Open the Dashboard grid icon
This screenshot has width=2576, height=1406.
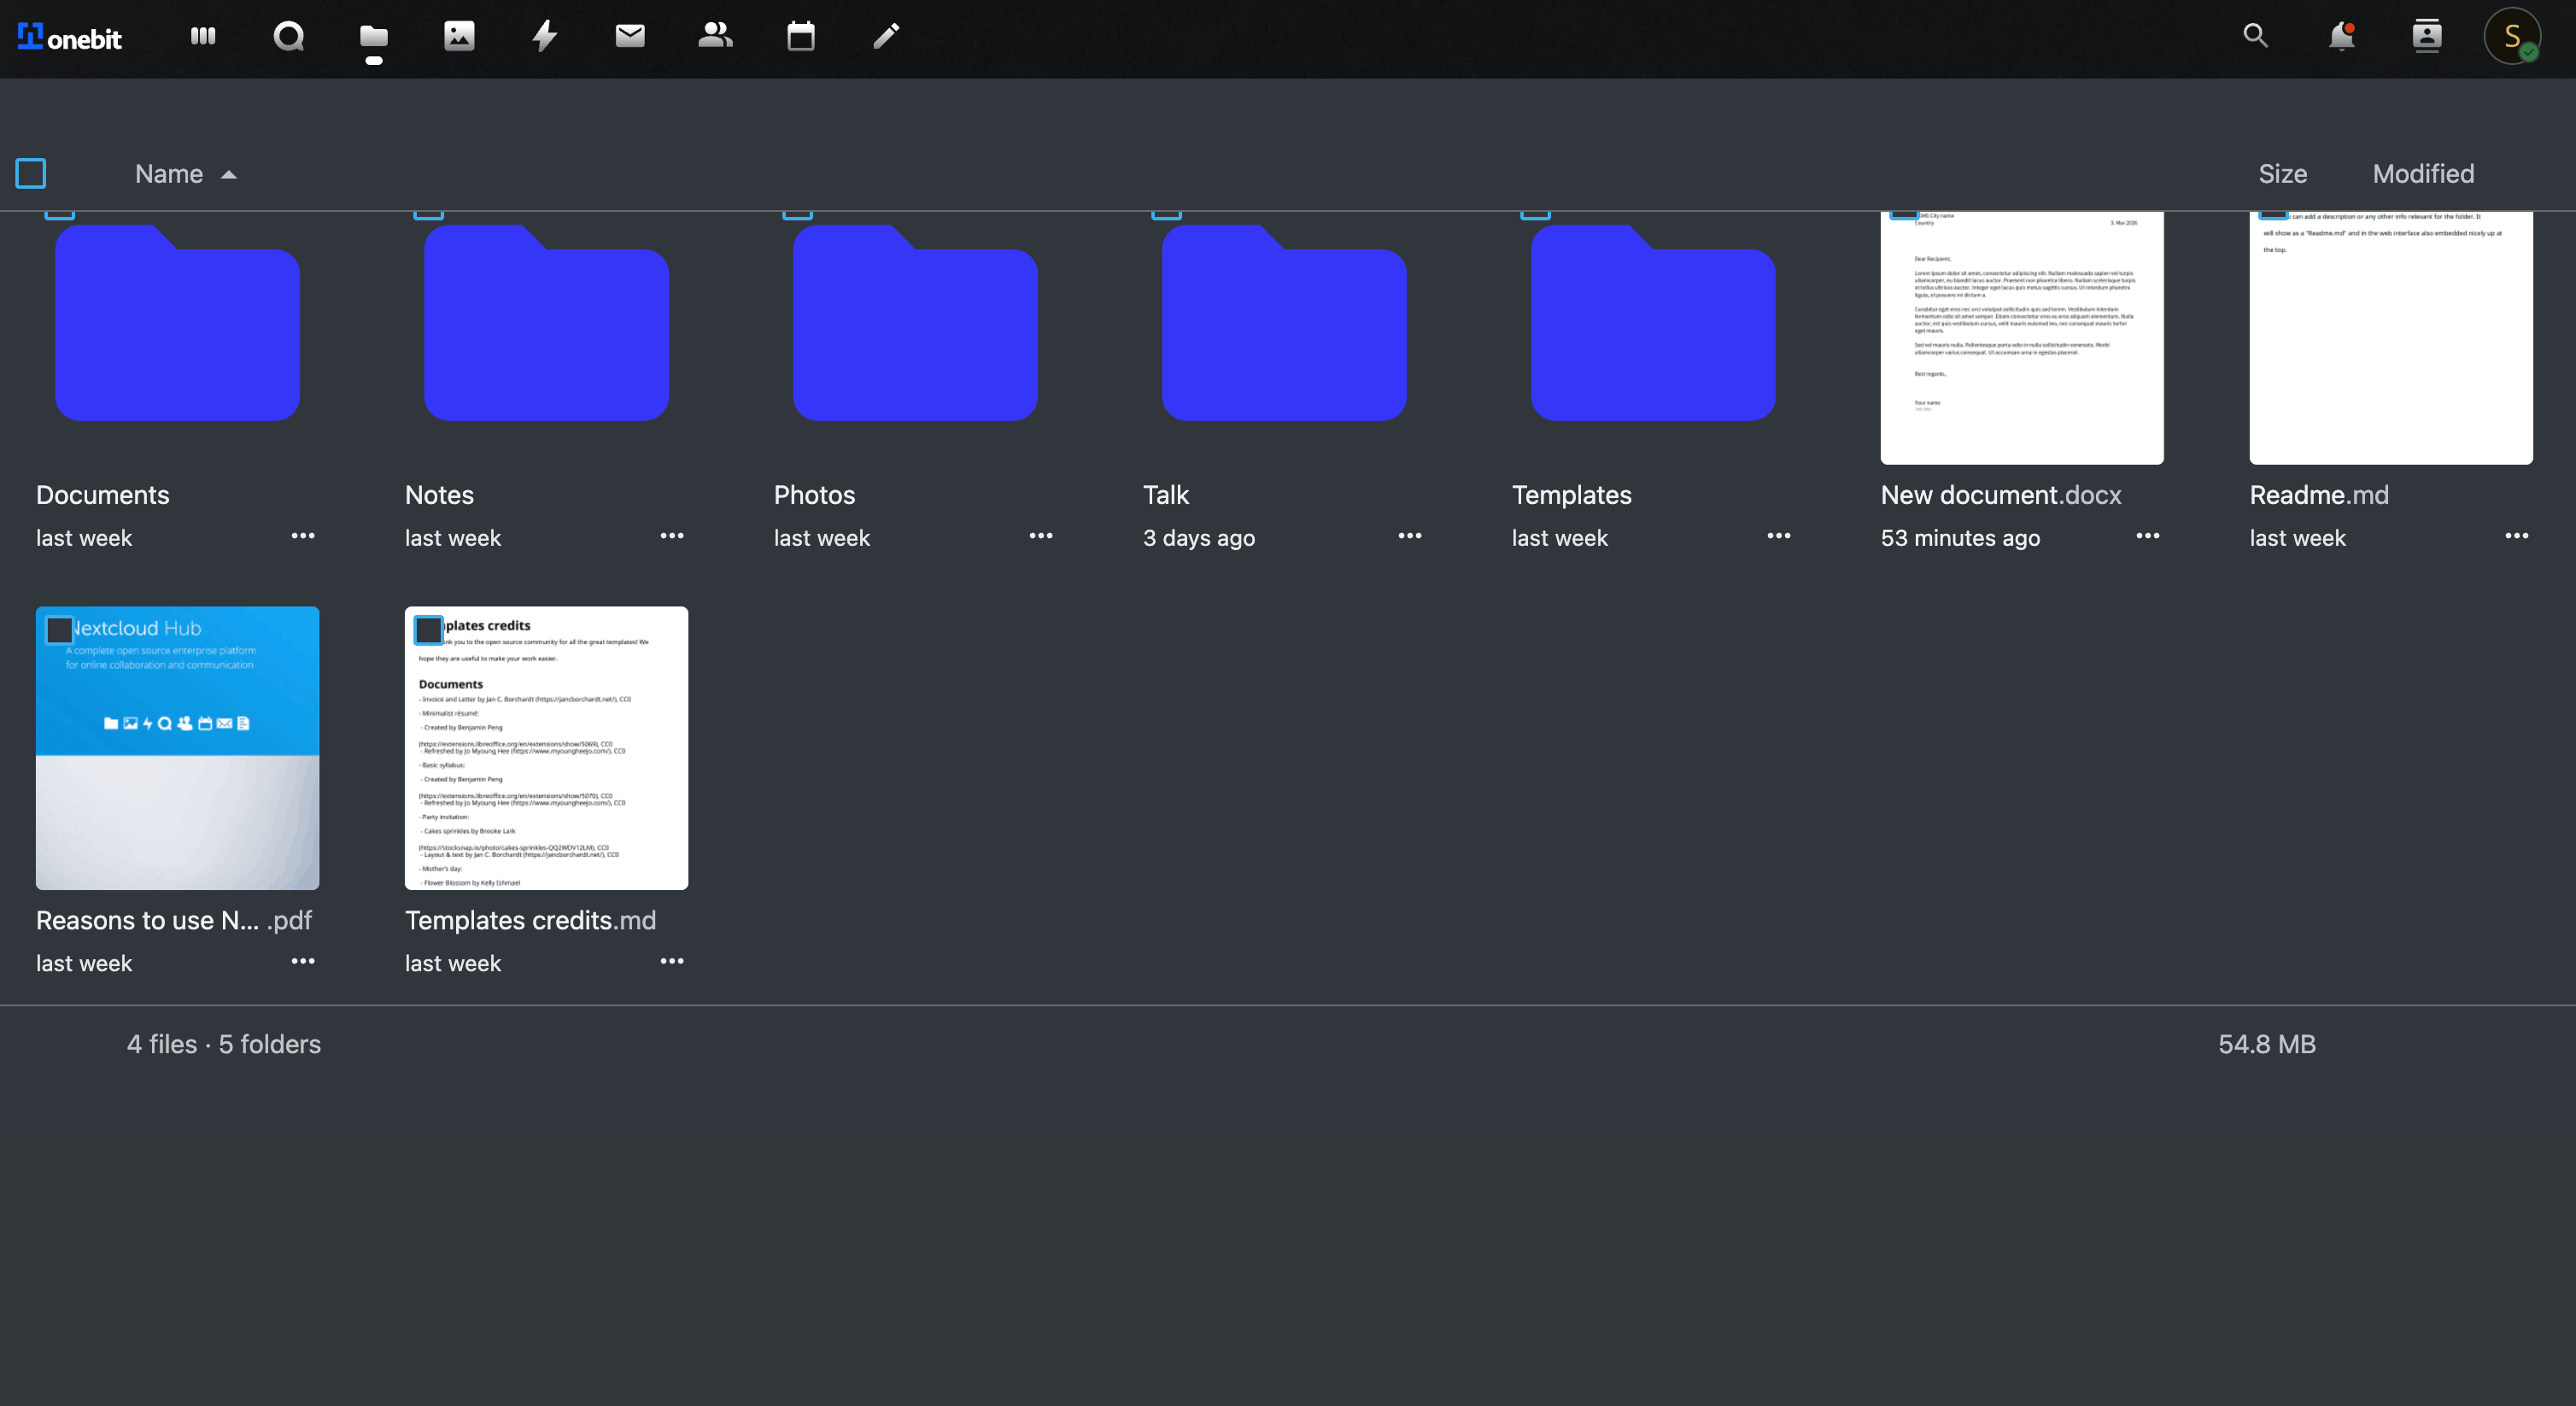[x=203, y=36]
